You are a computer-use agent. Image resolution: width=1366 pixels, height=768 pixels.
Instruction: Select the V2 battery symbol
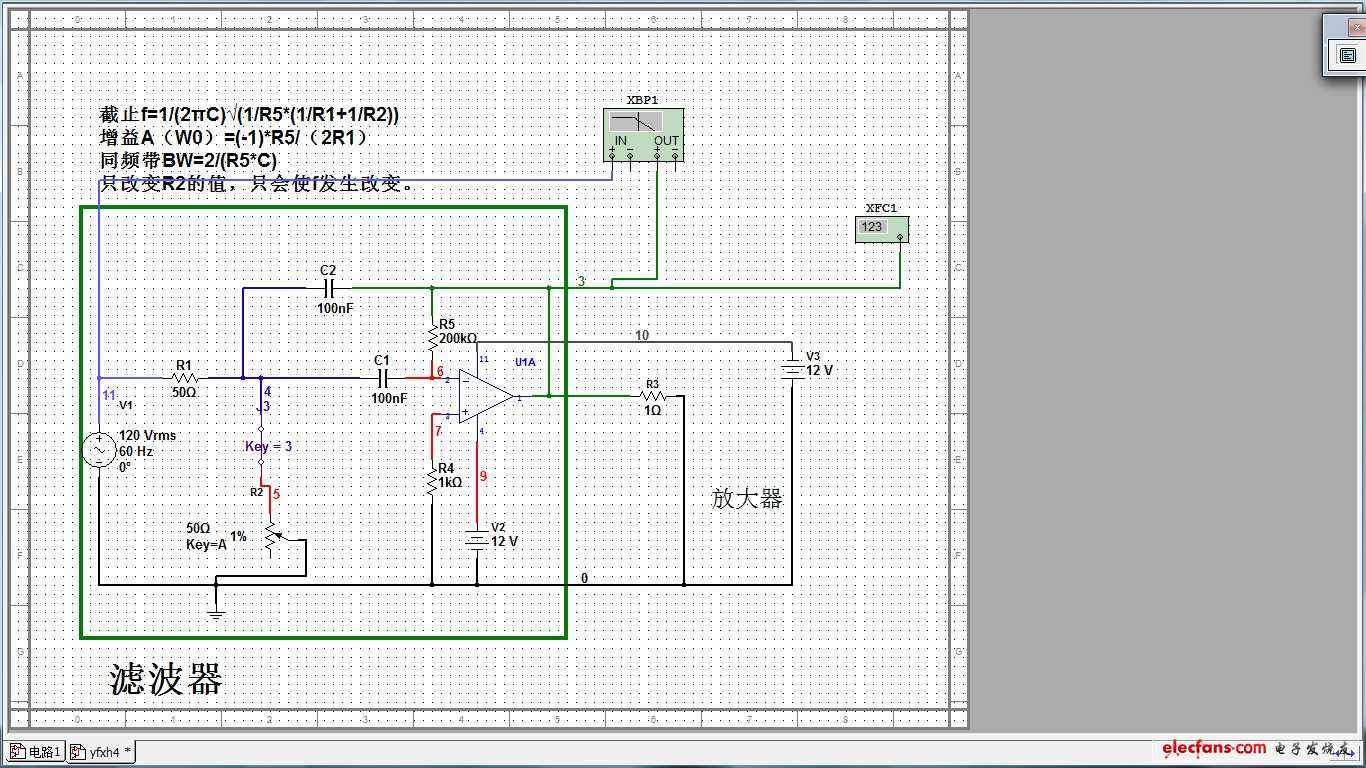[x=477, y=540]
